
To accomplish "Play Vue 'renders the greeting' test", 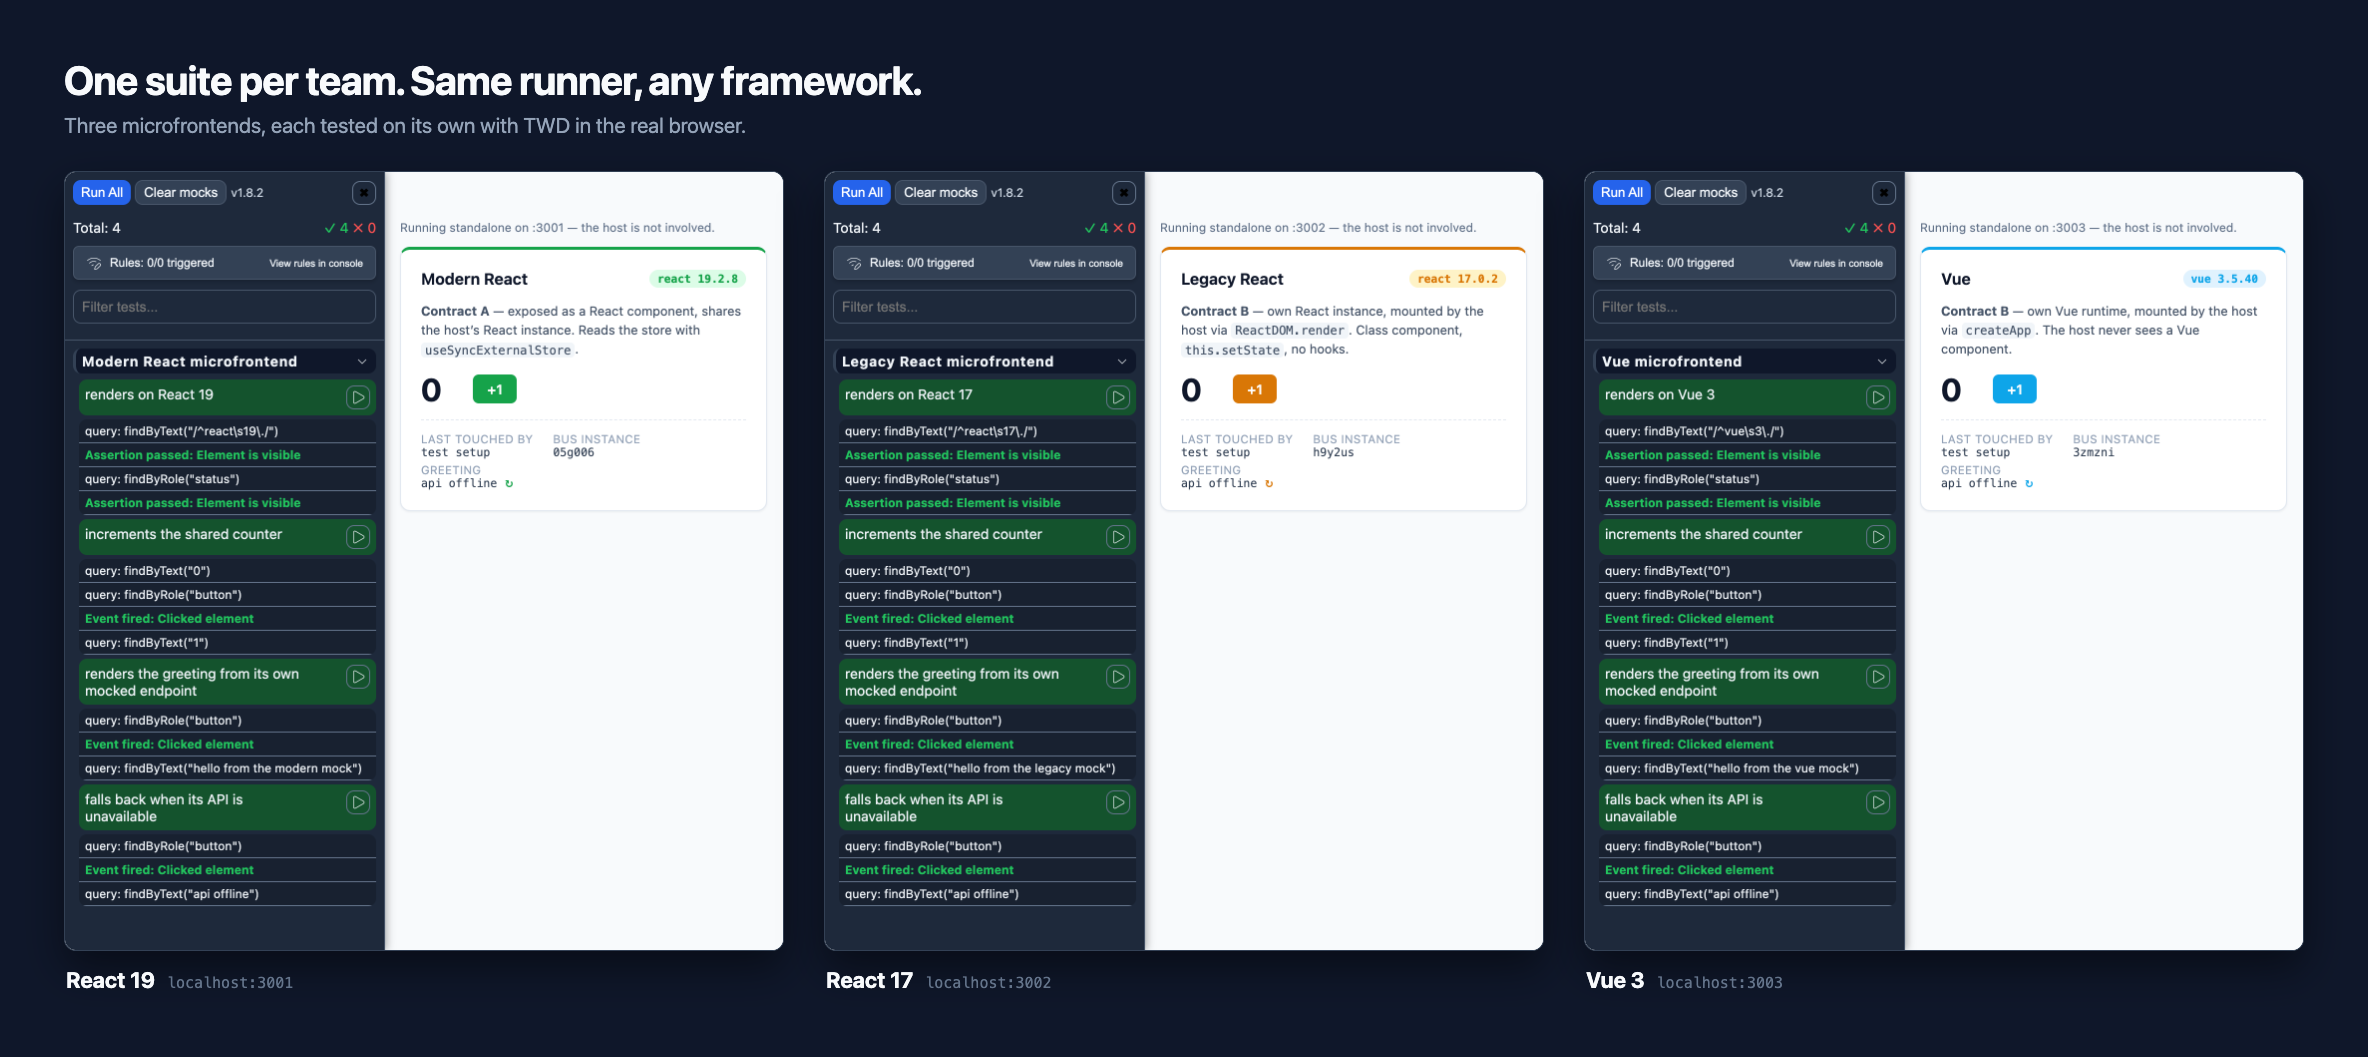I will point(1878,677).
